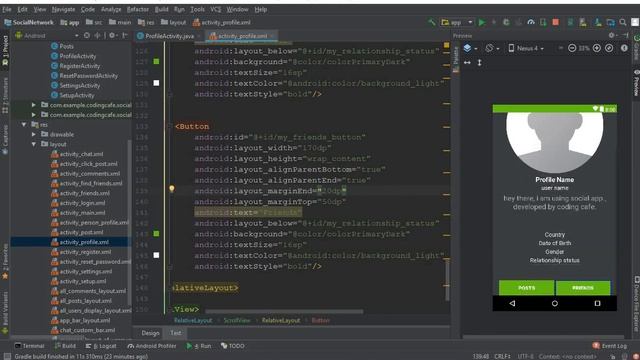This screenshot has width=640, height=360.
Task: Click the POSTS button in the preview
Action: click(x=527, y=288)
